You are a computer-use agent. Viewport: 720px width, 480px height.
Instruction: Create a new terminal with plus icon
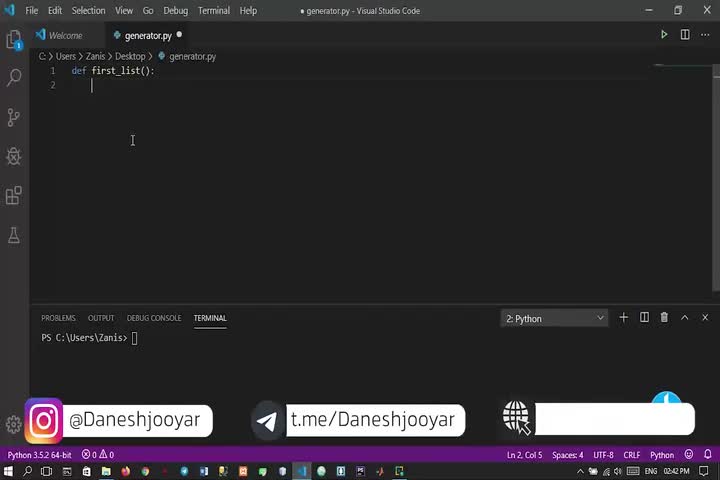coord(623,317)
